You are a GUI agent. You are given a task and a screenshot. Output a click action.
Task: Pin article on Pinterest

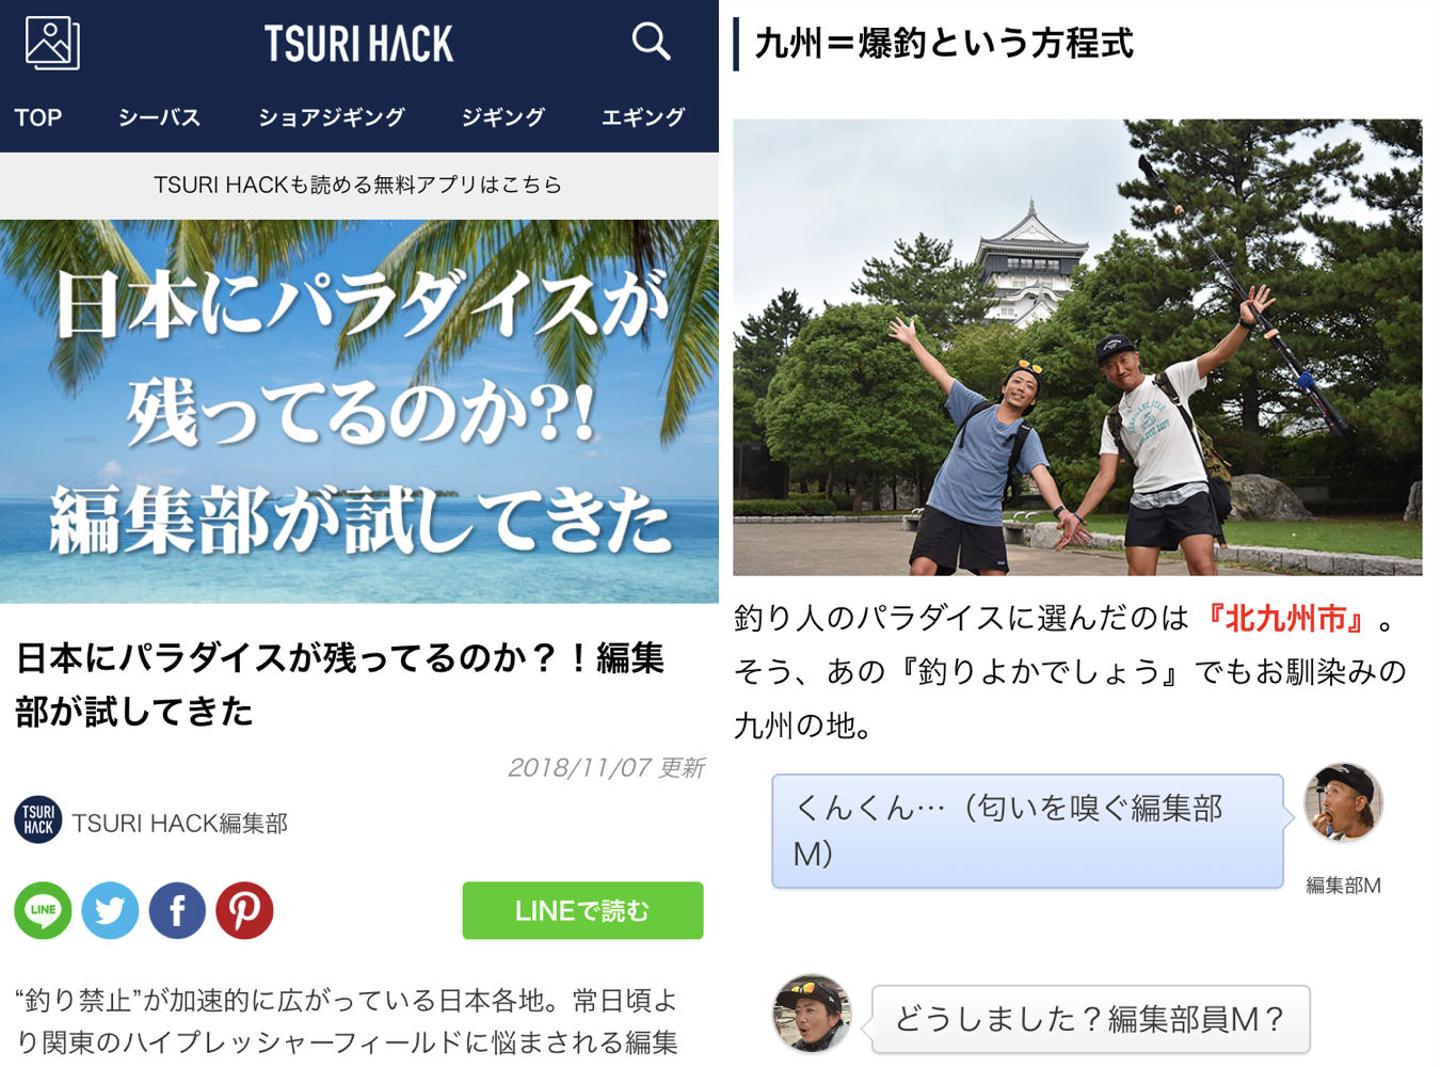(245, 910)
